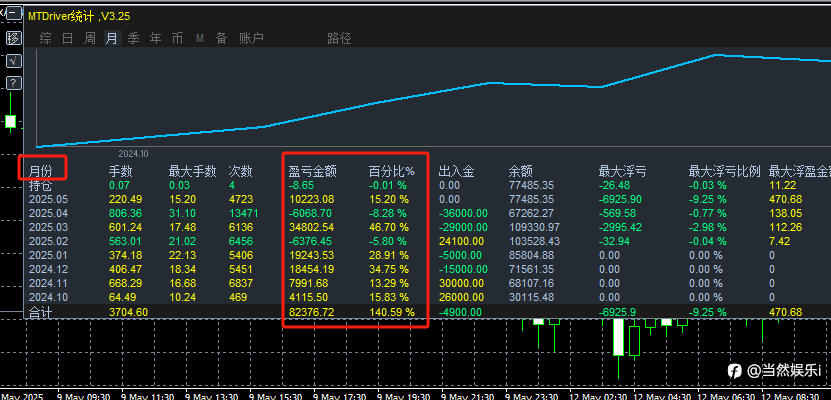Click the 当然娱乐 watermark logo icon
The width and height of the screenshot is (831, 400).
(x=735, y=370)
